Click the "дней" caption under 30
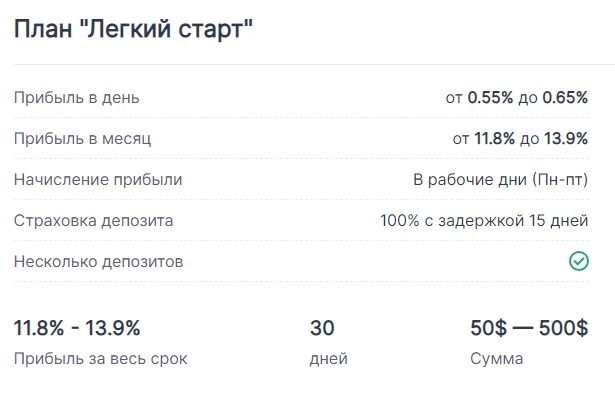615x396 pixels. point(329,359)
